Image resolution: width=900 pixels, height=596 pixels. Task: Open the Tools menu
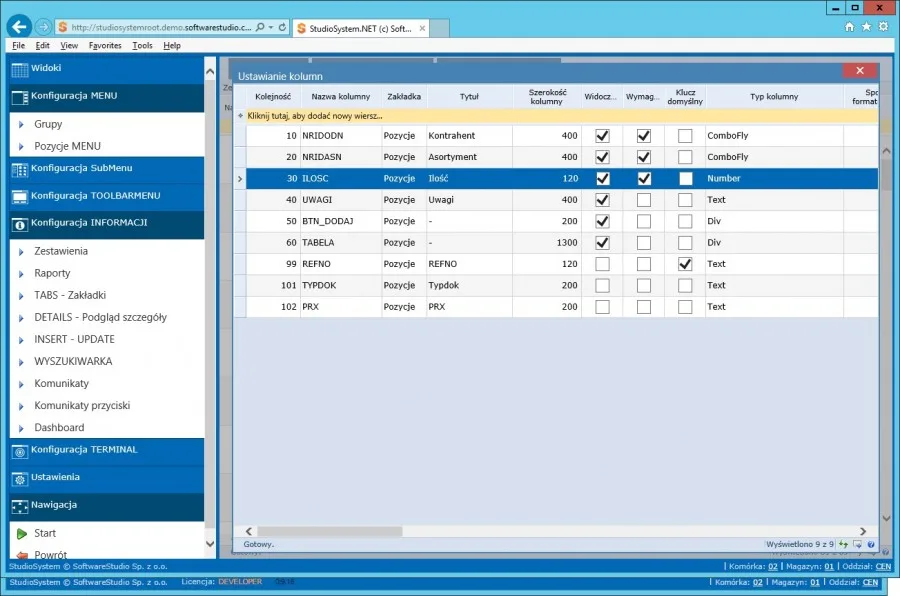[142, 45]
